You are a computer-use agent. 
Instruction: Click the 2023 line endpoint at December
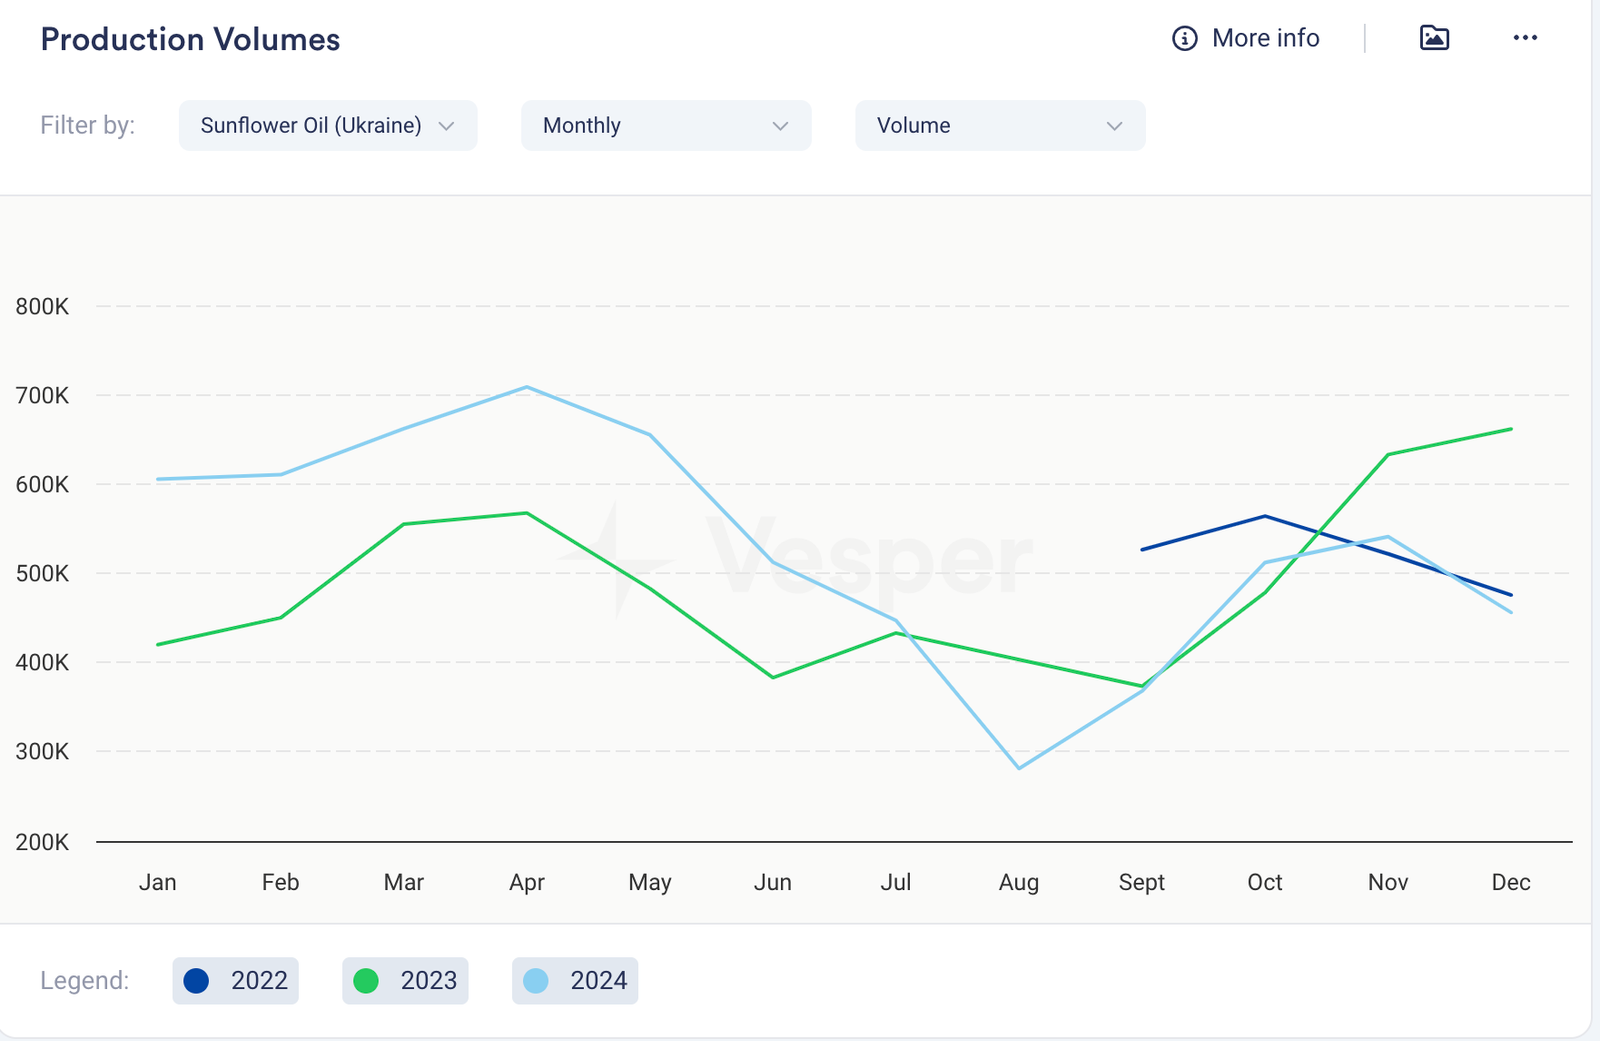(1510, 429)
